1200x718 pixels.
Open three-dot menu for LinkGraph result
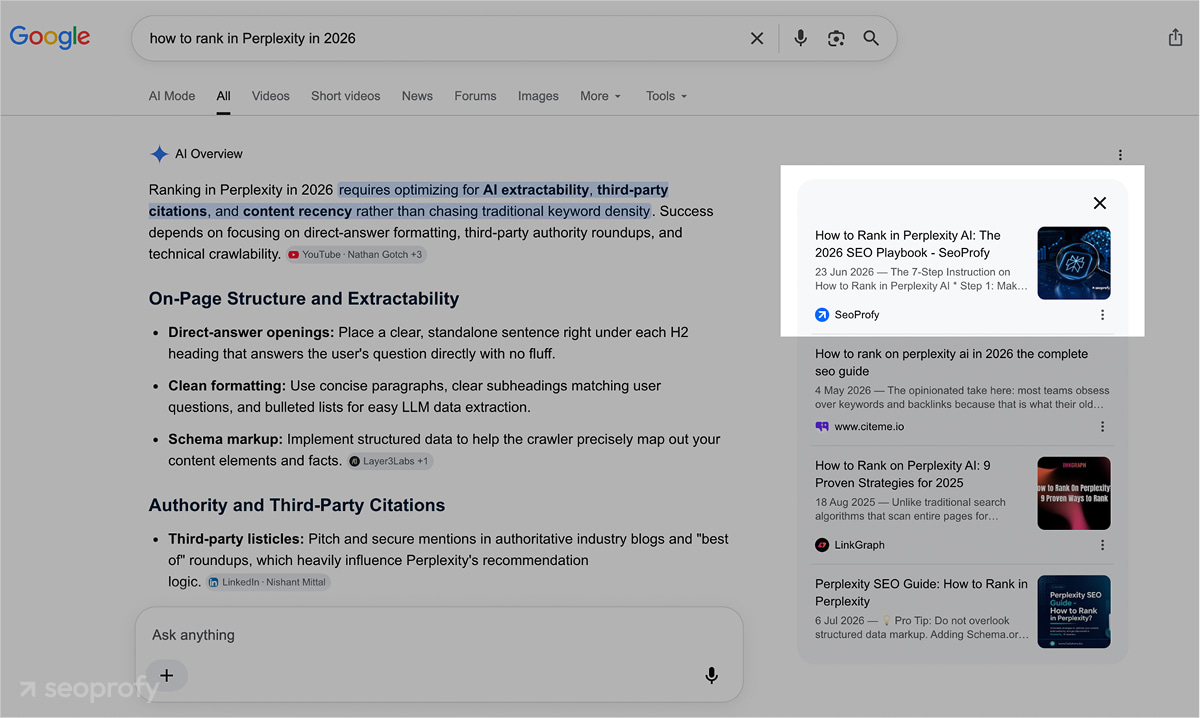[1102, 545]
